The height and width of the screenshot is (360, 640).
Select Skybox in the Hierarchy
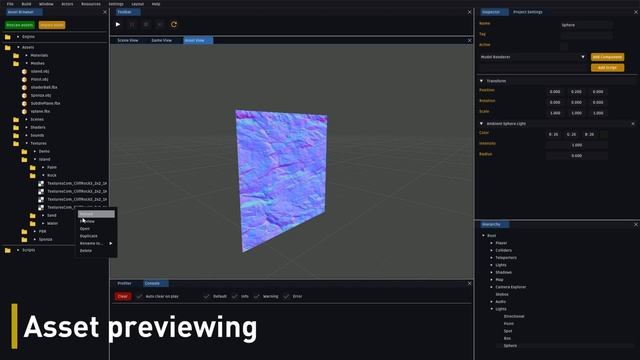pyautogui.click(x=502, y=294)
